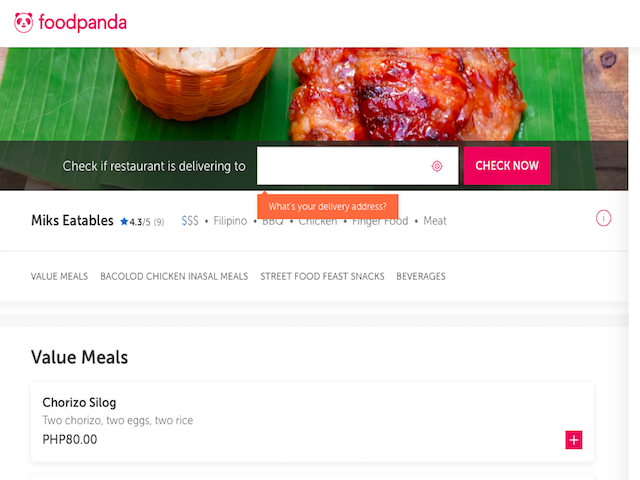The height and width of the screenshot is (480, 640).
Task: Select STREET FOOD FEAST SNACKS tab
Action: click(x=322, y=276)
